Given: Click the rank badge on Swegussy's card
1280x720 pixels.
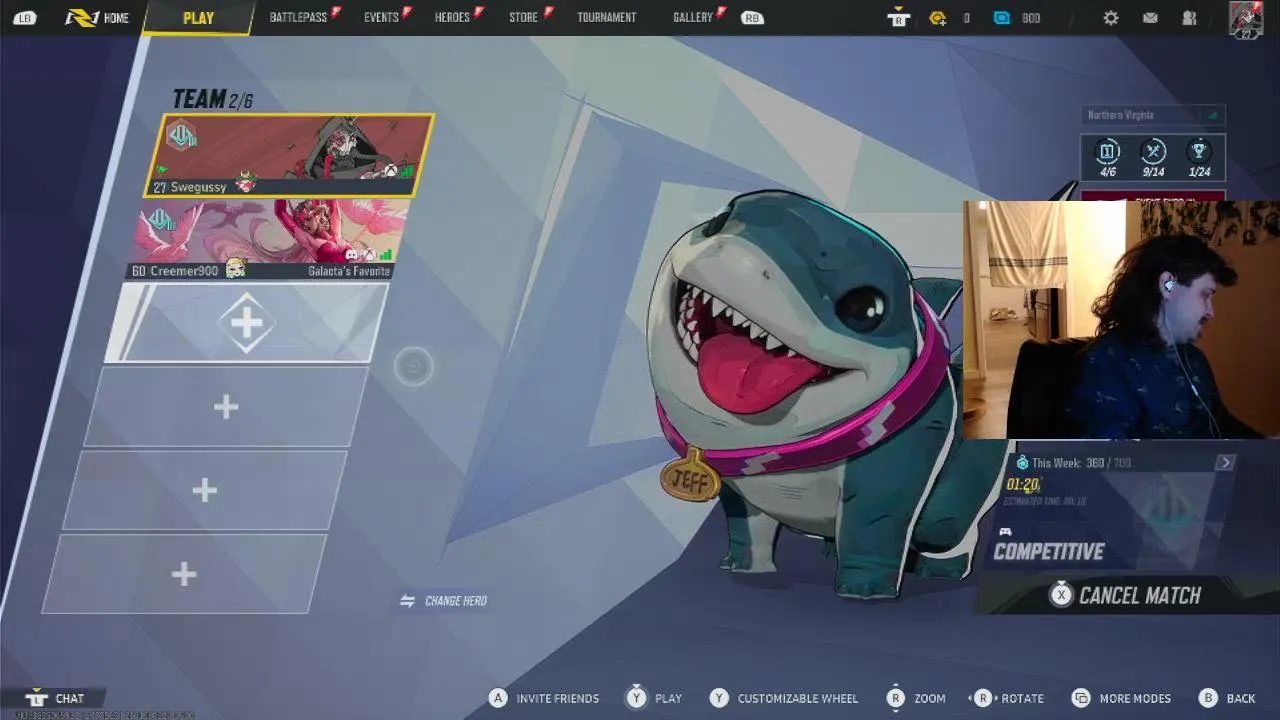Looking at the screenshot, I should pyautogui.click(x=182, y=137).
